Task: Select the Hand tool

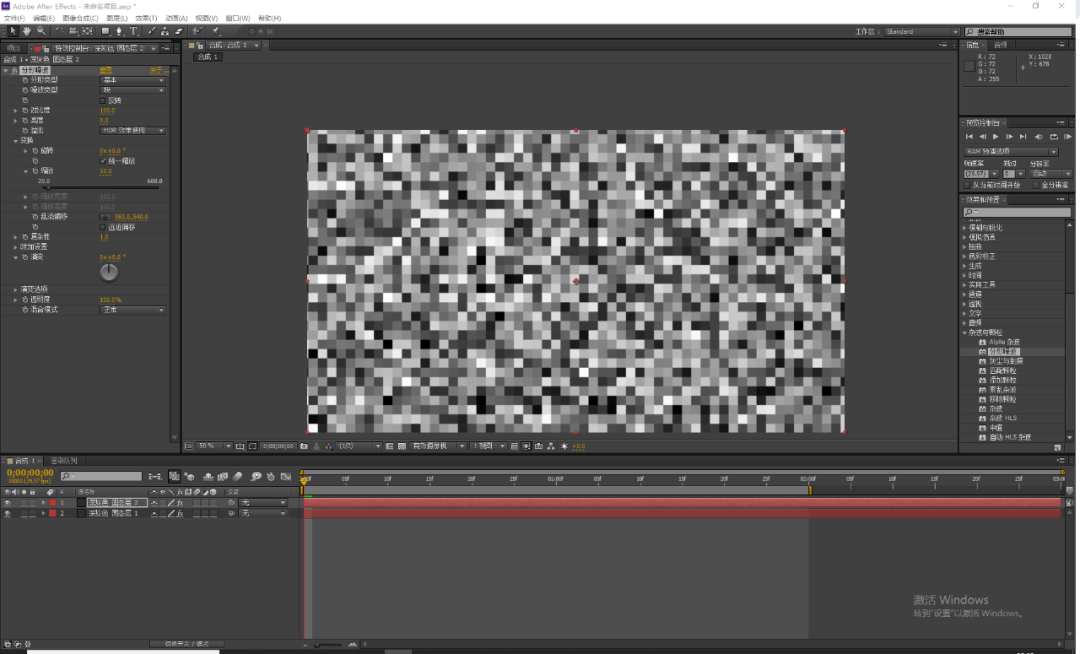Action: 27,31
